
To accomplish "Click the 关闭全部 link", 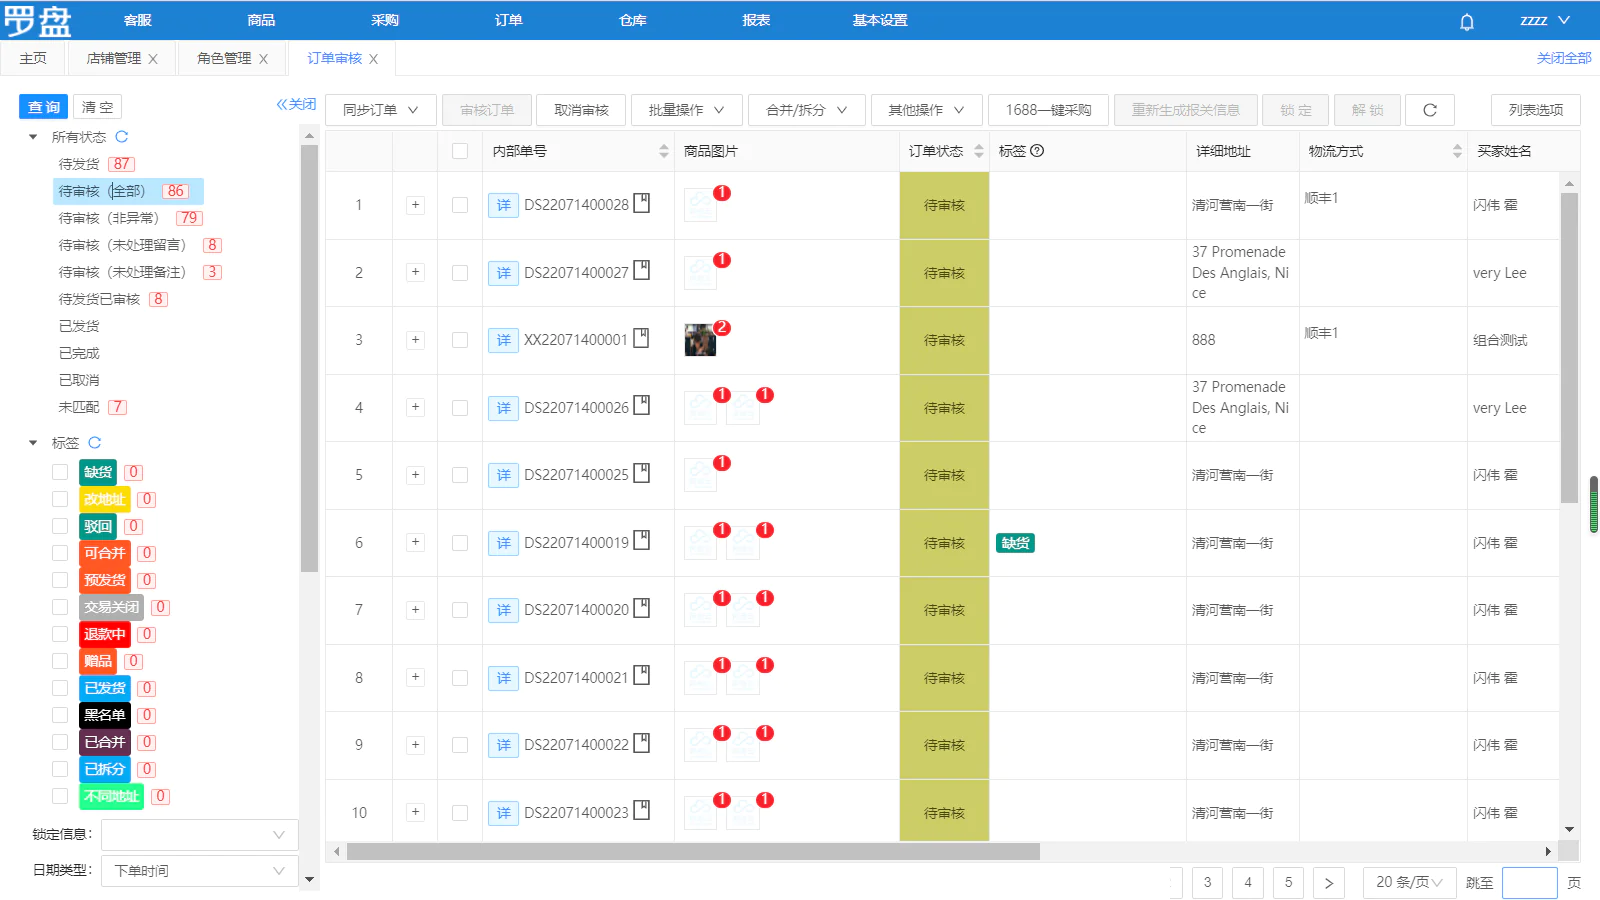I will [x=1563, y=59].
